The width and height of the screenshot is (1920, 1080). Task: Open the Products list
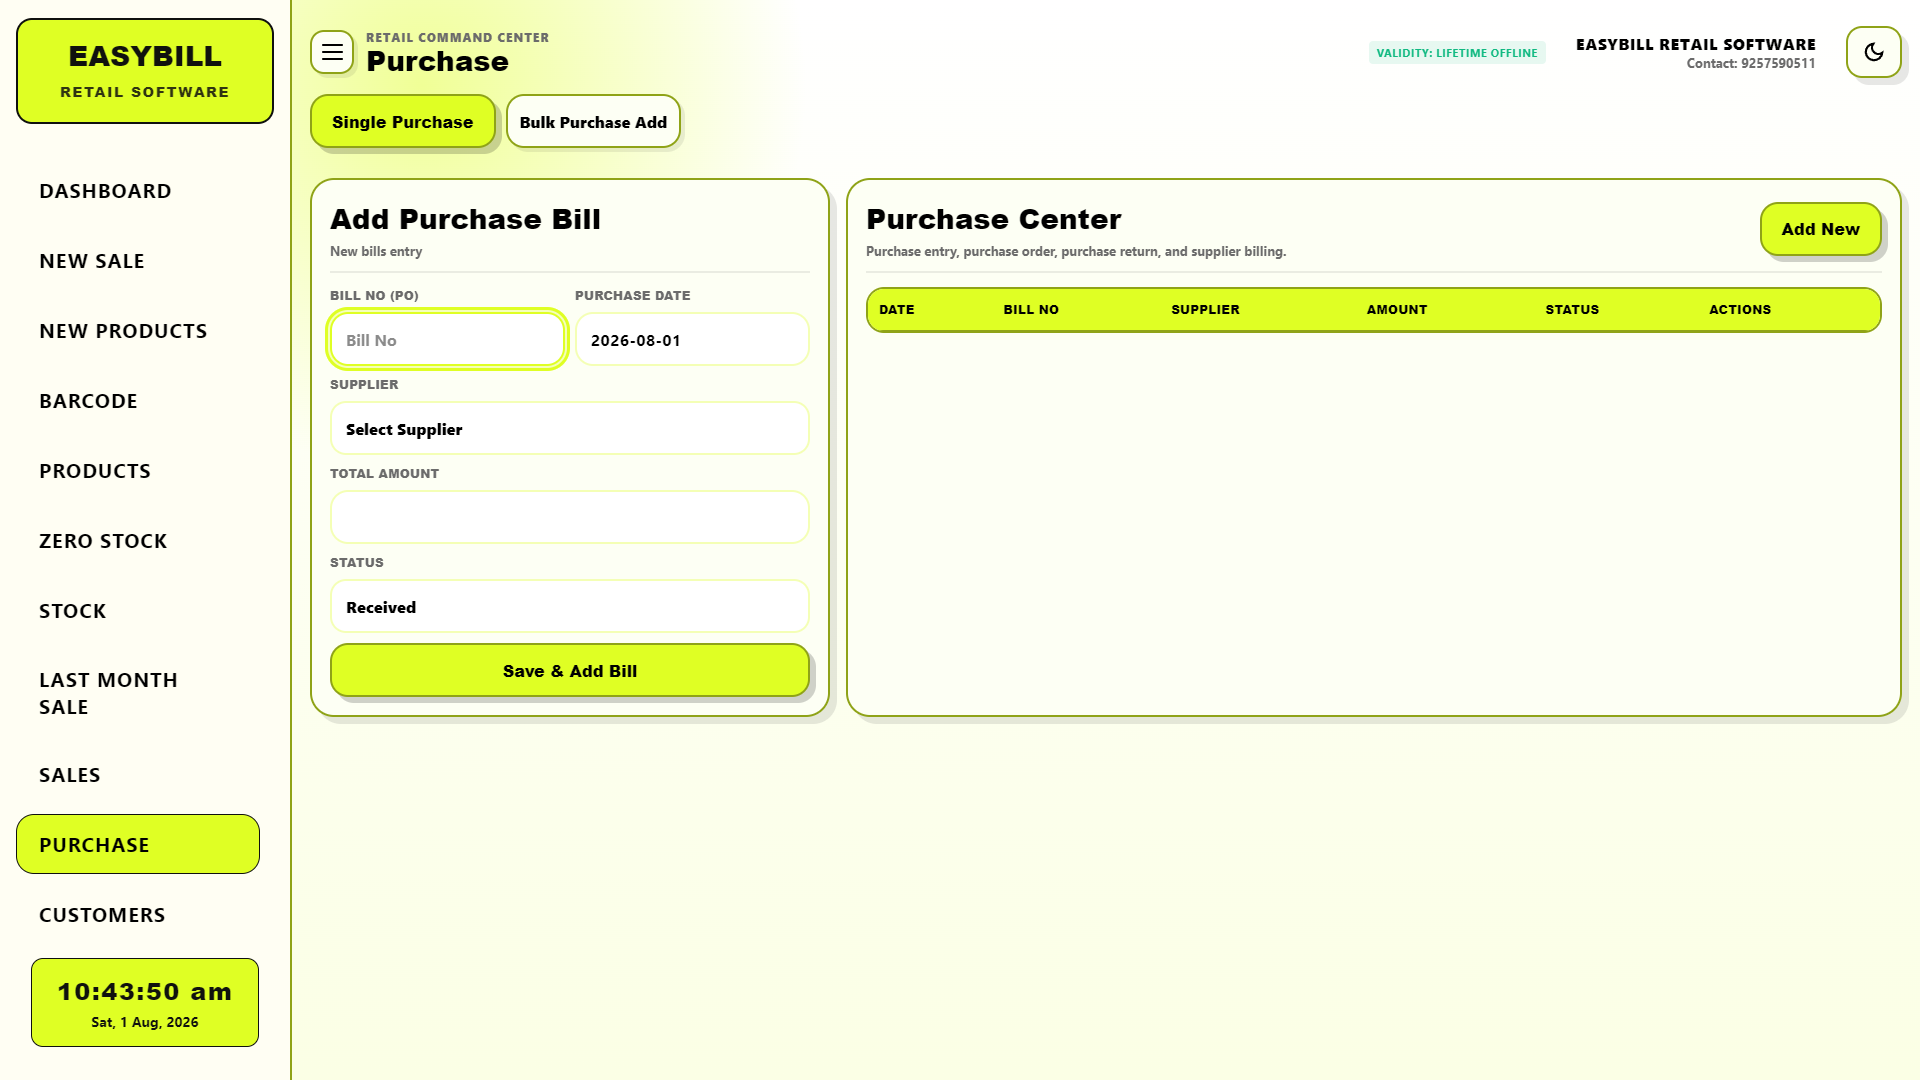138,471
